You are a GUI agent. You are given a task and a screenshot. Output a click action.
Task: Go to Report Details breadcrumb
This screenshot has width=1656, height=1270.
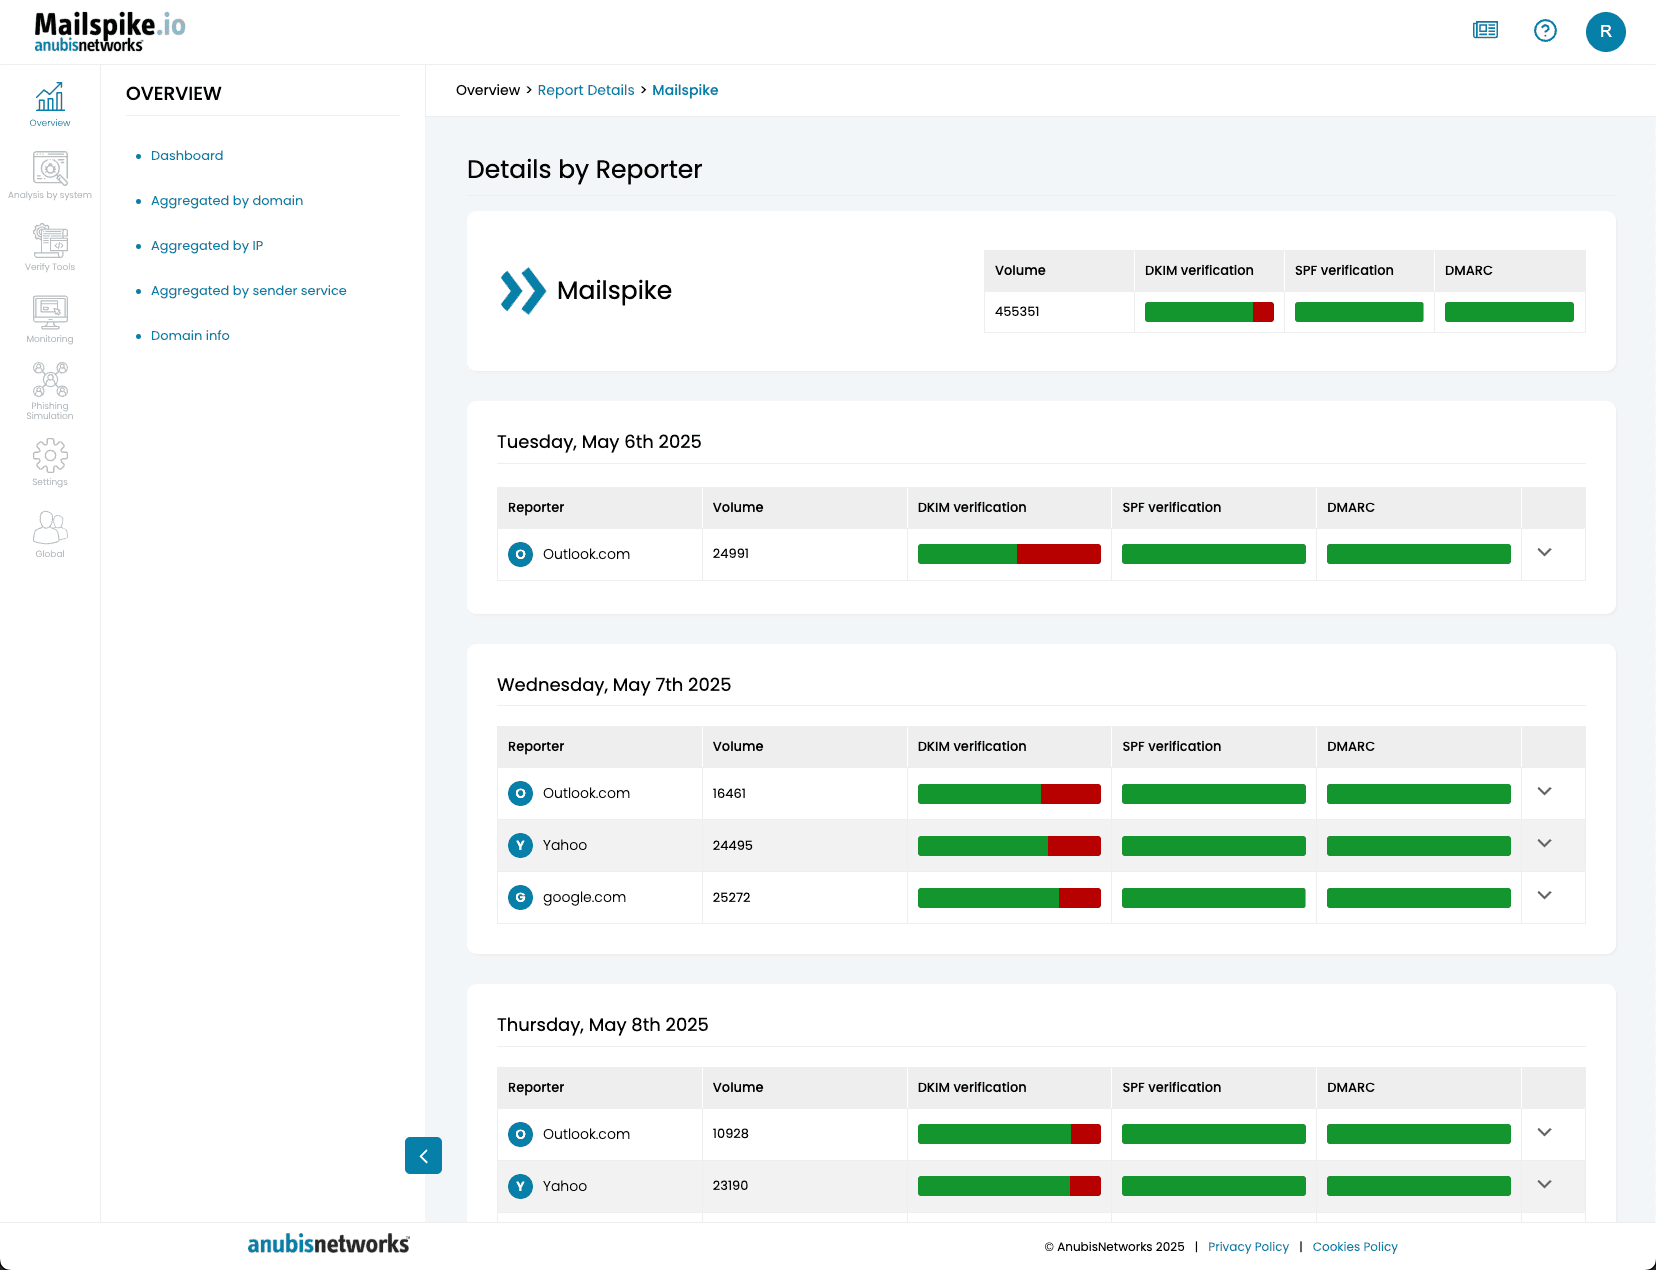[586, 90]
